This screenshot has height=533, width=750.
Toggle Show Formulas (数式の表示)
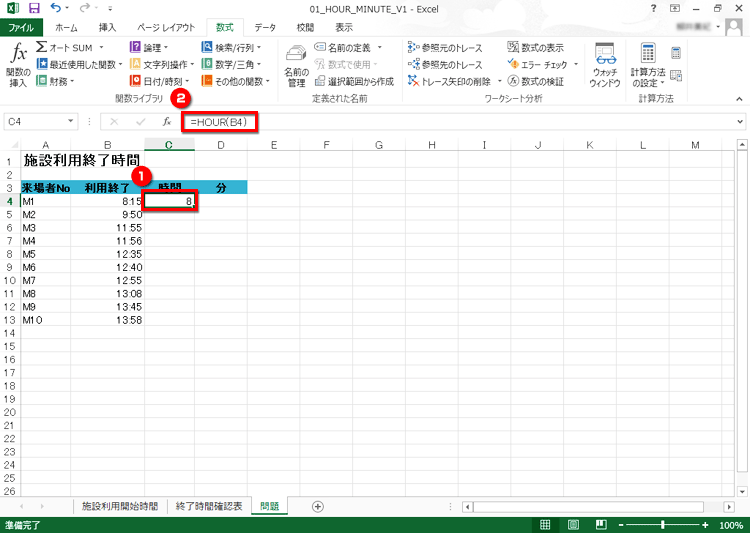coord(536,47)
